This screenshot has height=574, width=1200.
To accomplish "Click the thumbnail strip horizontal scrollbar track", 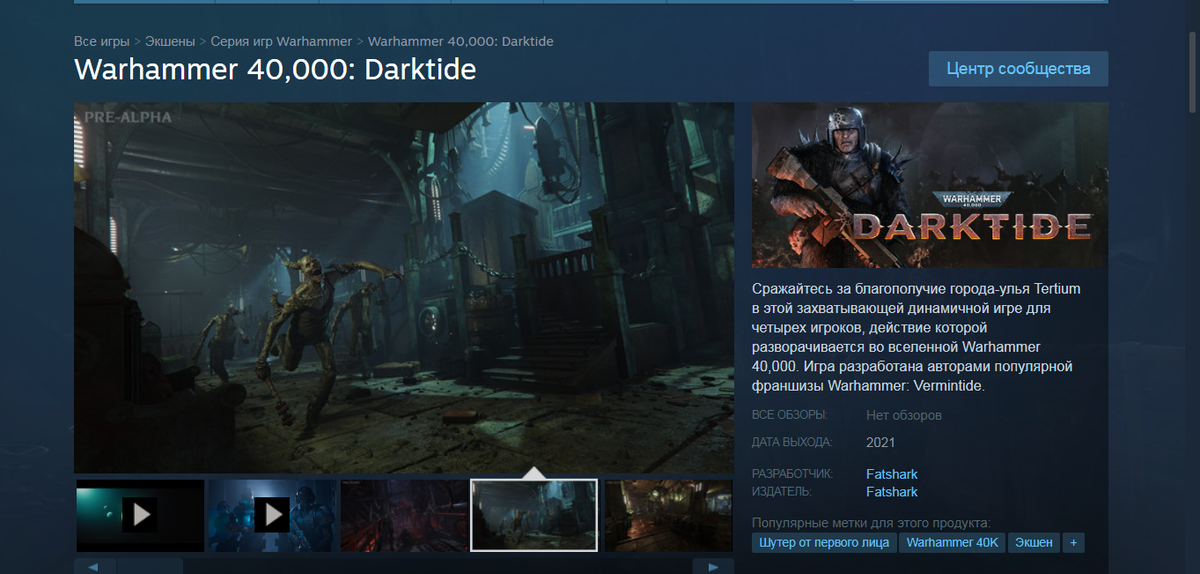I will tap(404, 567).
